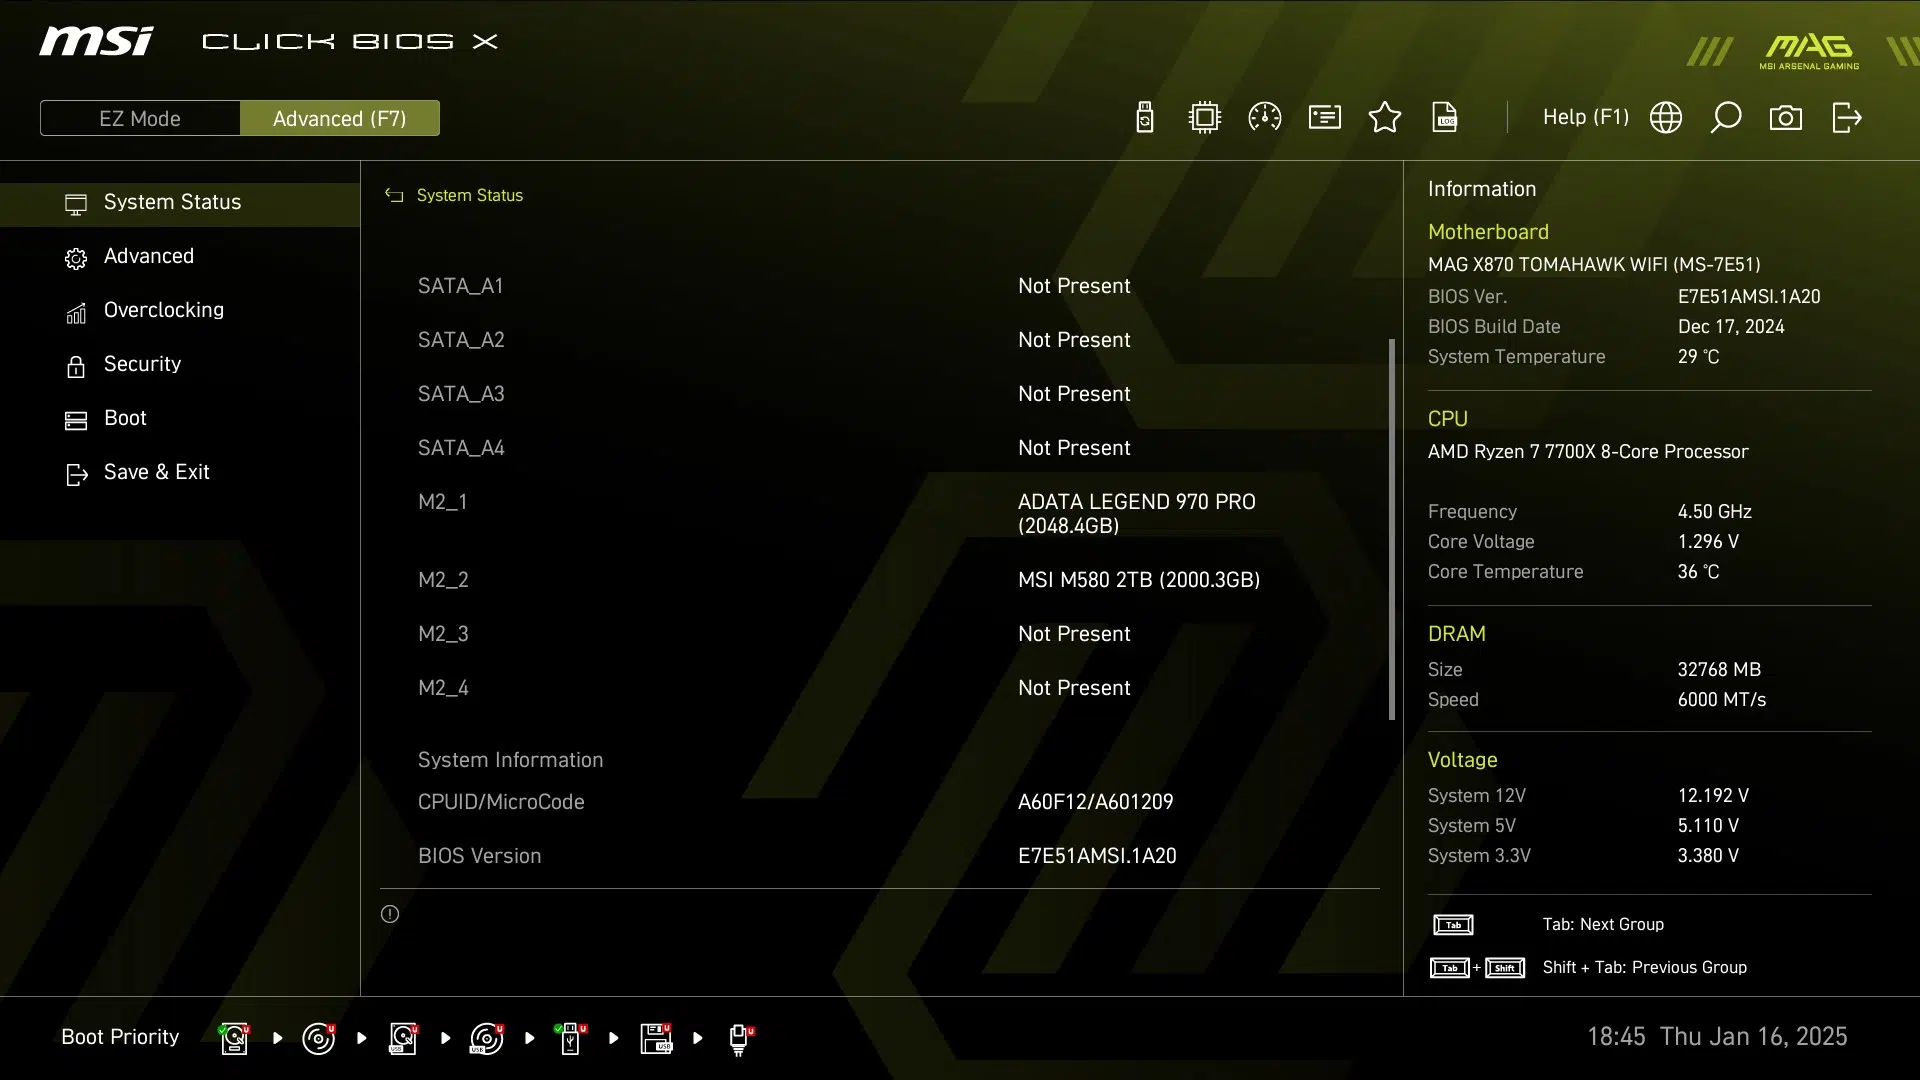The image size is (1920, 1080).
Task: Open the M-Flash USB BIOS update icon
Action: (x=1145, y=118)
